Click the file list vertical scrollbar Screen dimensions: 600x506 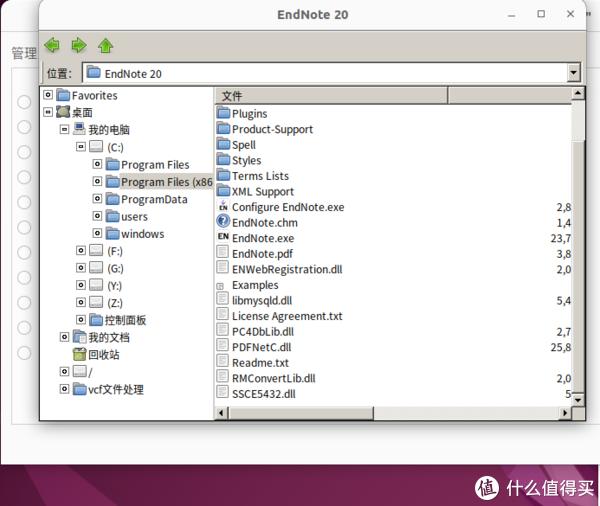click(577, 250)
